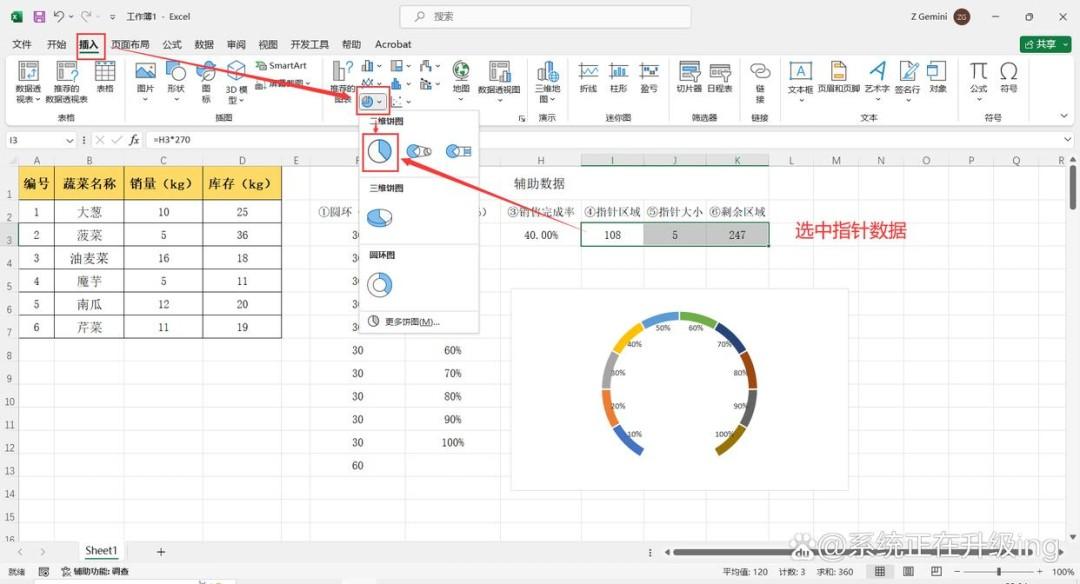Insert a Line sparkline
Viewport: 1080px width, 584px height.
(x=588, y=77)
